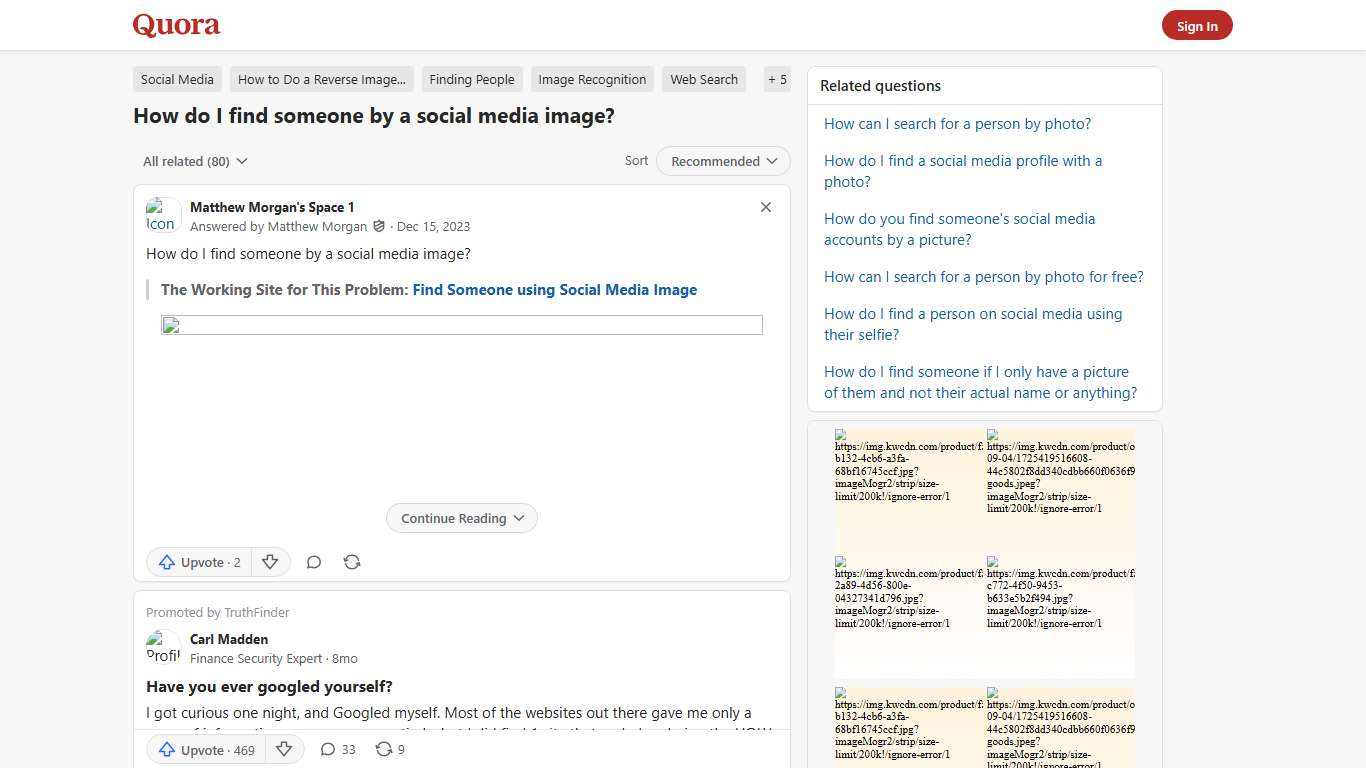The width and height of the screenshot is (1366, 768).
Task: Select the Web Search topic filter
Action: (704, 79)
